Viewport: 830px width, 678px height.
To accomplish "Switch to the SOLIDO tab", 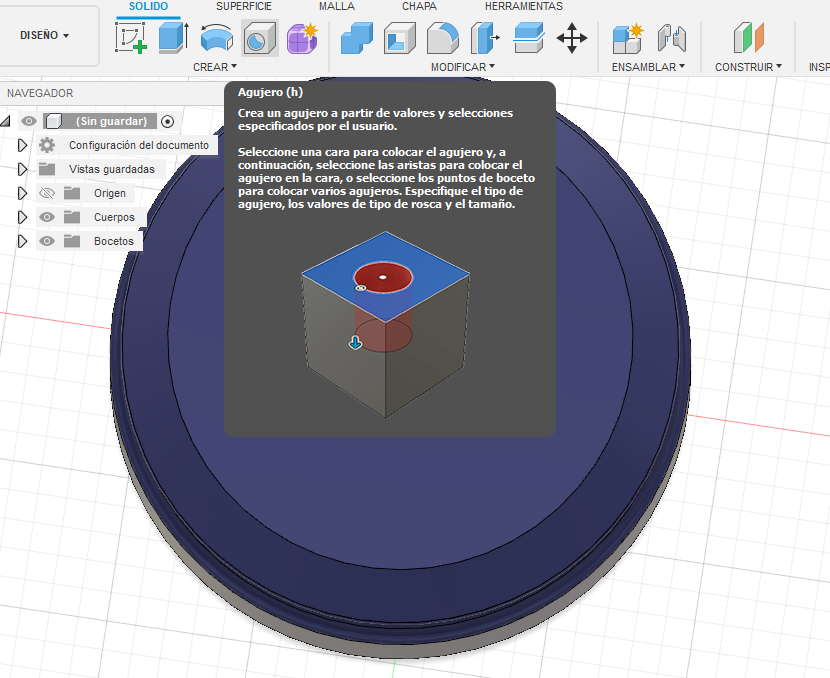I will coord(148,6).
